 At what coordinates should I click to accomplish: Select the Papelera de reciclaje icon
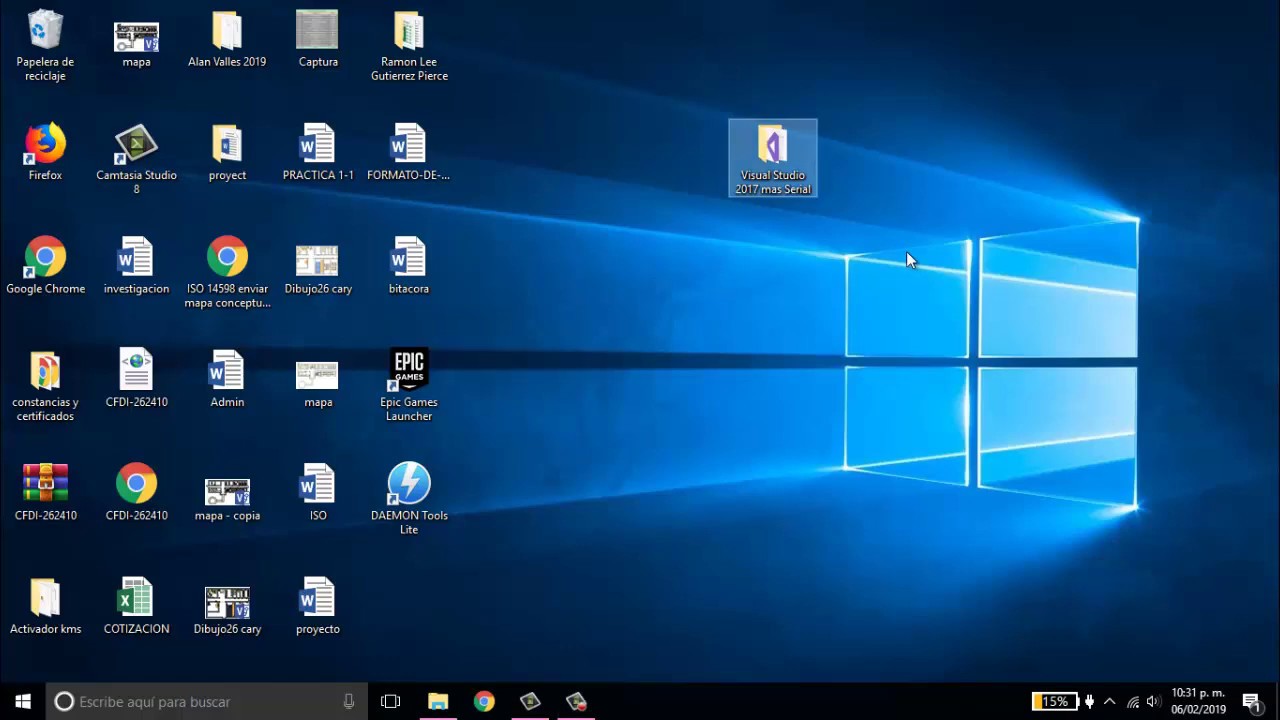(45, 45)
